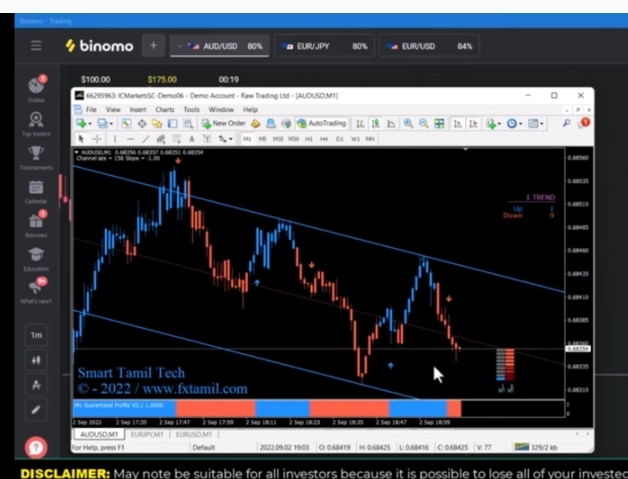Screen dimensions: 628x479
Task: Open Top traders in the Binomo sidebar
Action: click(x=36, y=123)
